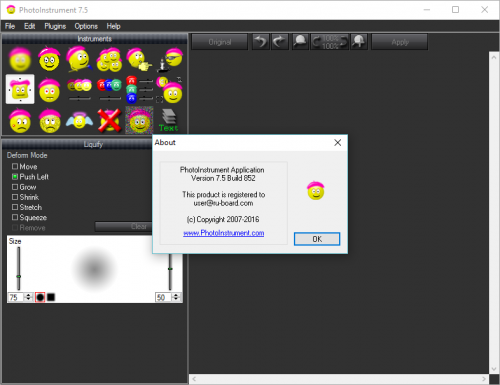Select the blurred smiley Blur instrument
The height and width of the screenshot is (385, 500).
(20, 59)
